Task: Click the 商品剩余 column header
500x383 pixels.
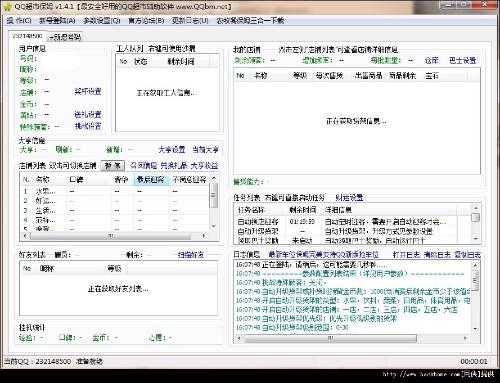Action: [403, 76]
